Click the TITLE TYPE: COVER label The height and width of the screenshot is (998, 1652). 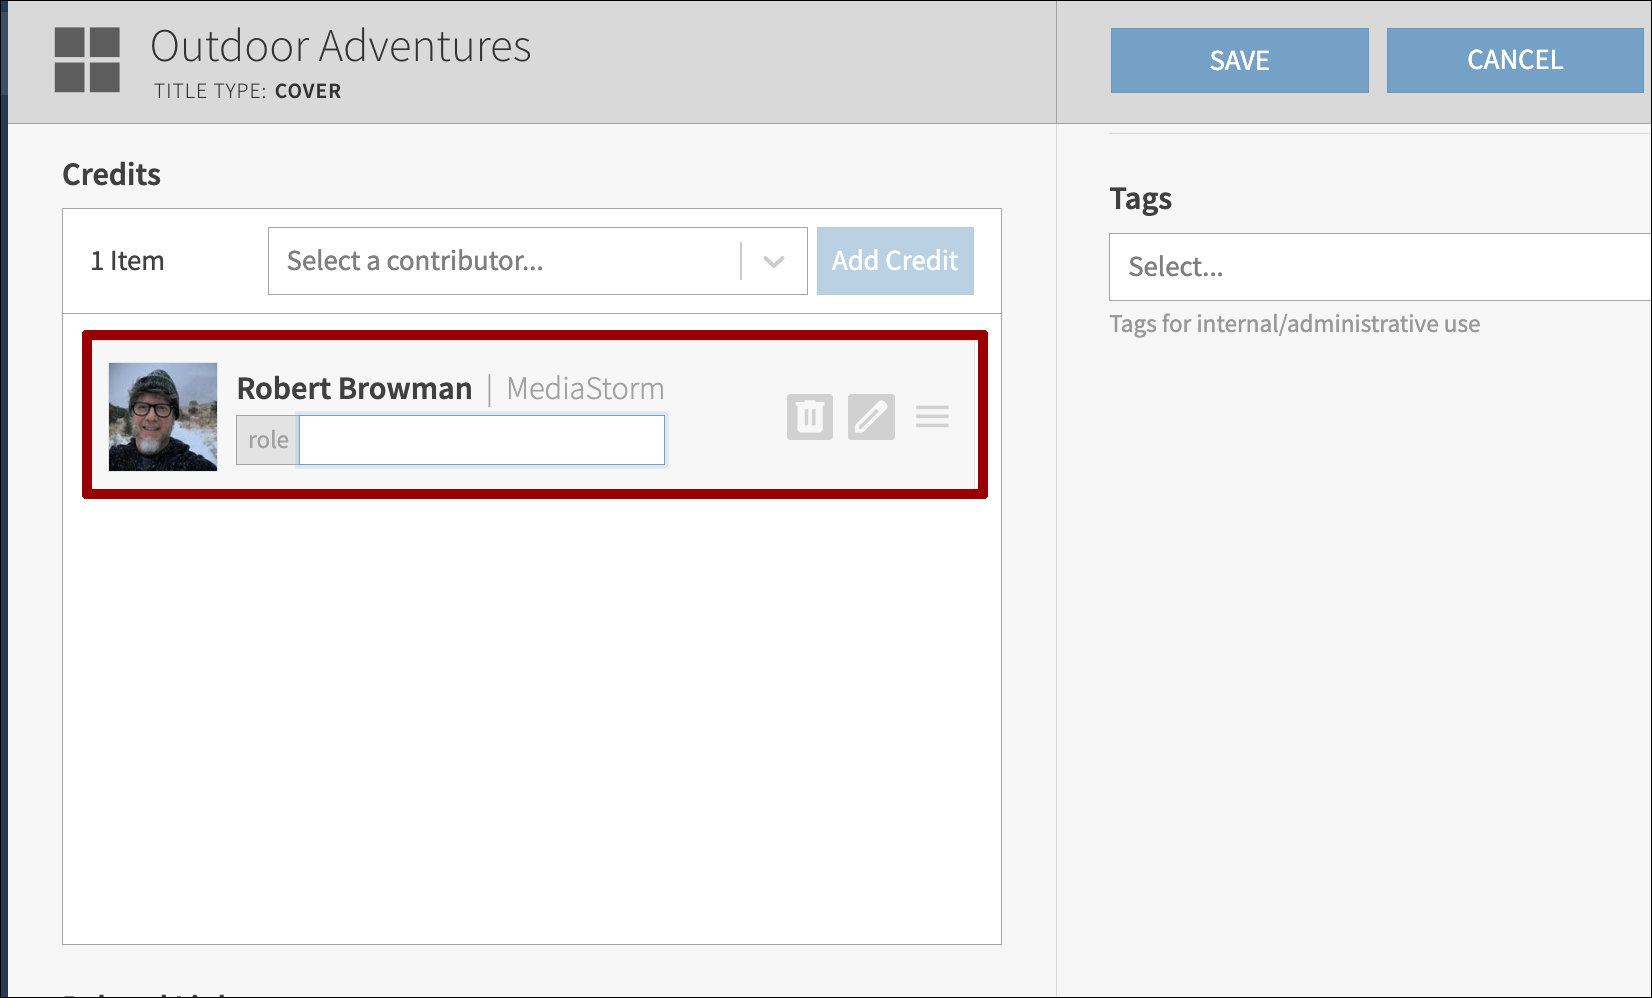(x=247, y=91)
